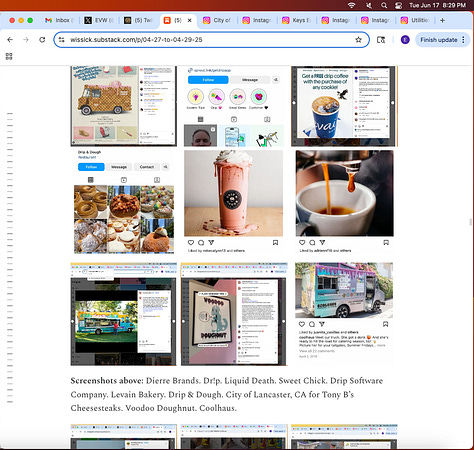
Task: Click the browser forward arrow
Action: [x=26, y=40]
